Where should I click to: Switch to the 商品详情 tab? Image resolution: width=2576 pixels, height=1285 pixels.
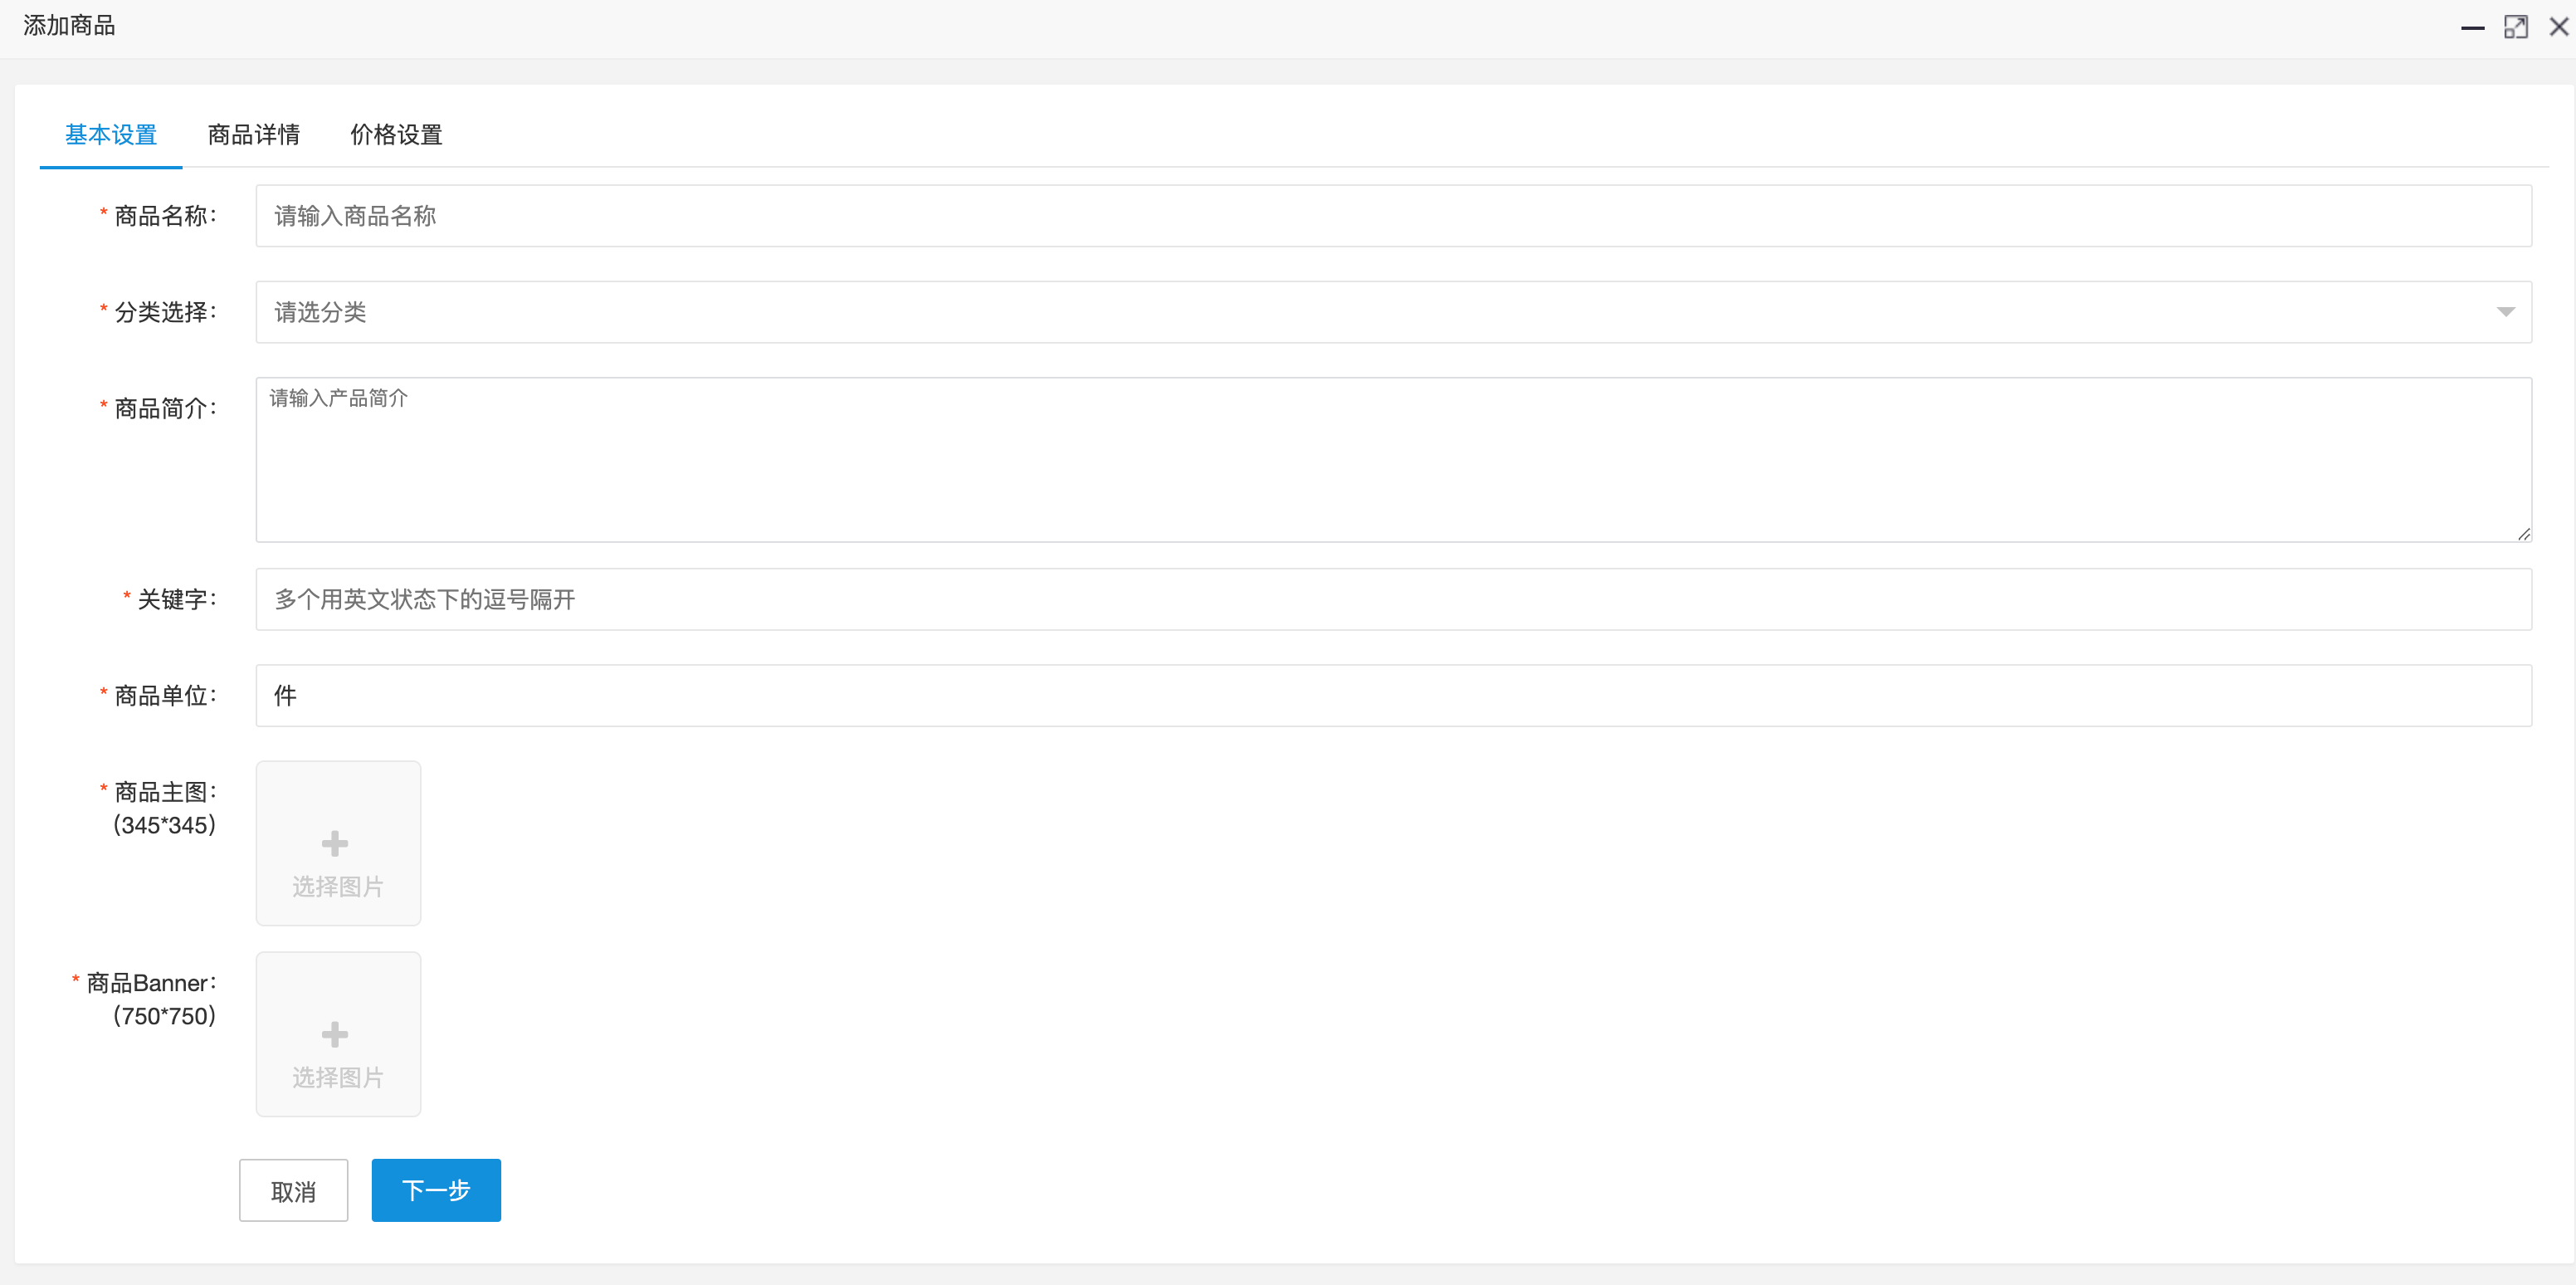(254, 134)
